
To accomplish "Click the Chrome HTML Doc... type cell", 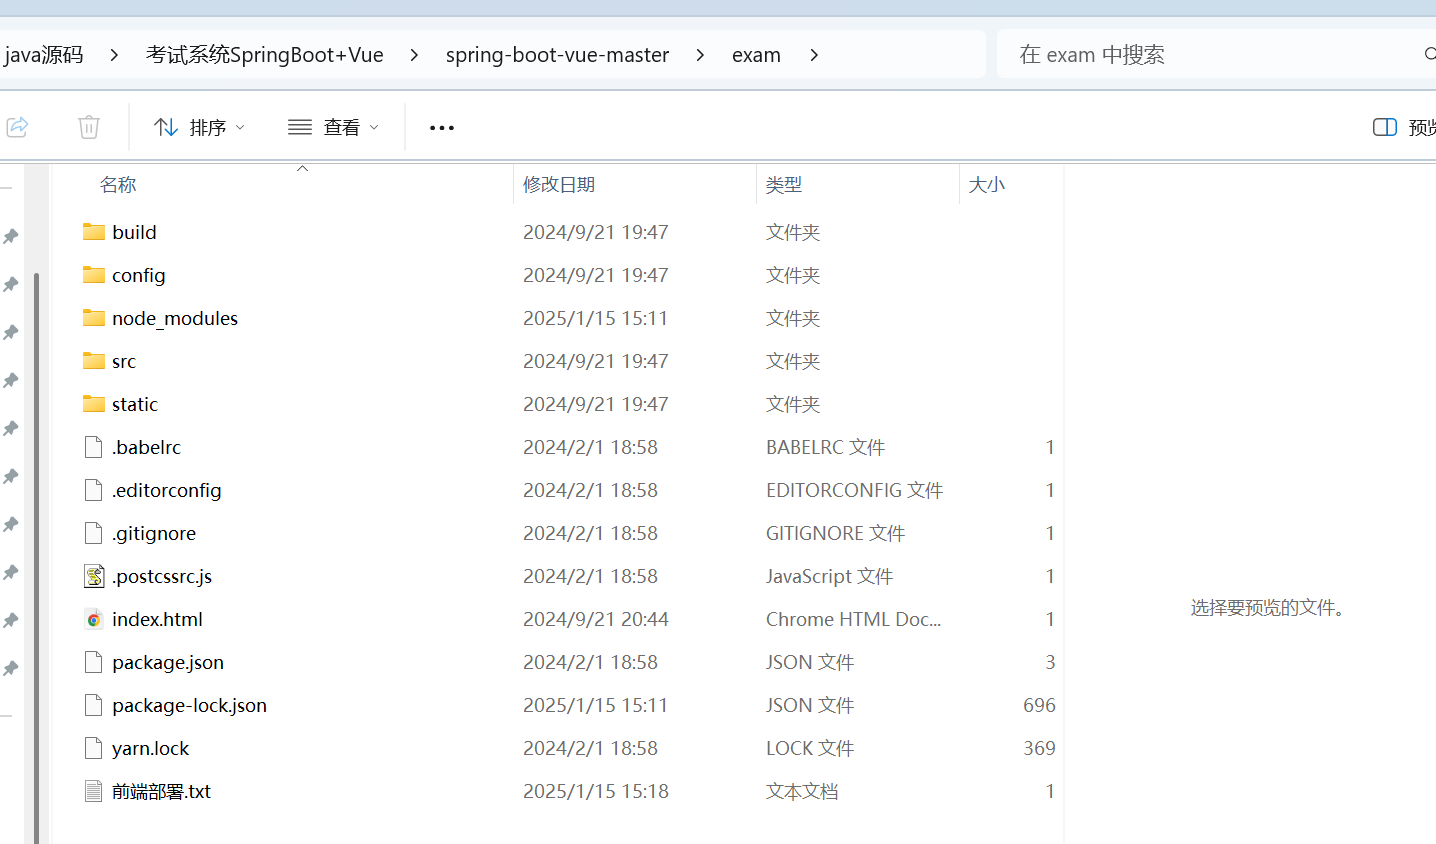I will pyautogui.click(x=854, y=619).
